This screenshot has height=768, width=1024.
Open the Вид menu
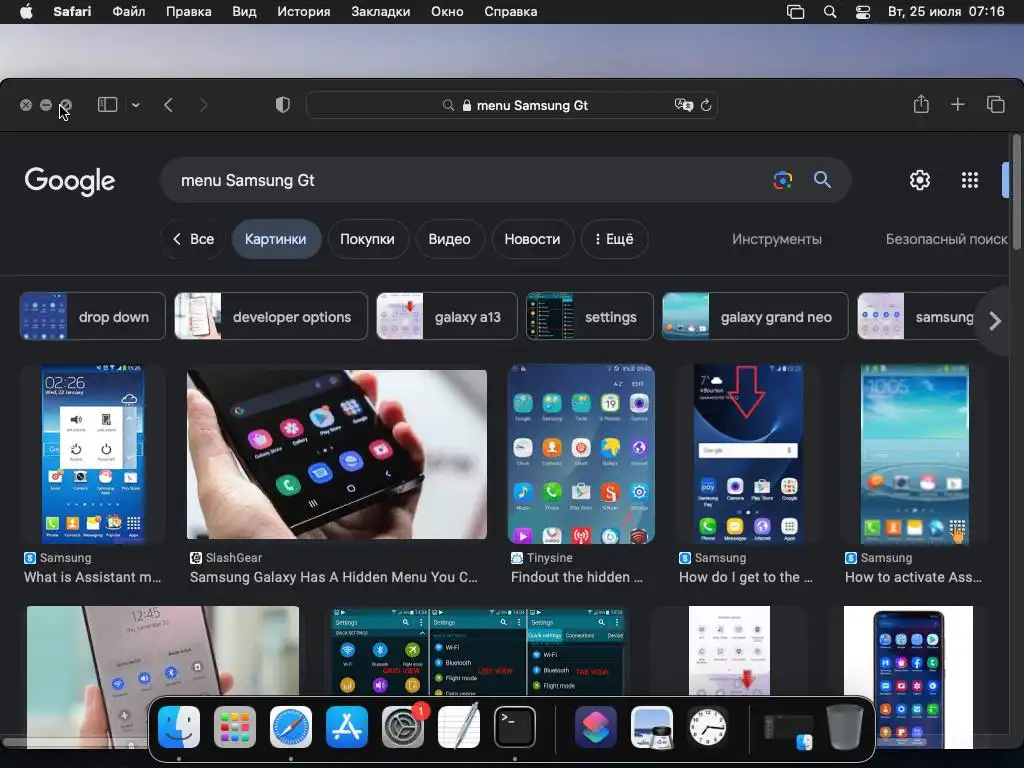[244, 12]
